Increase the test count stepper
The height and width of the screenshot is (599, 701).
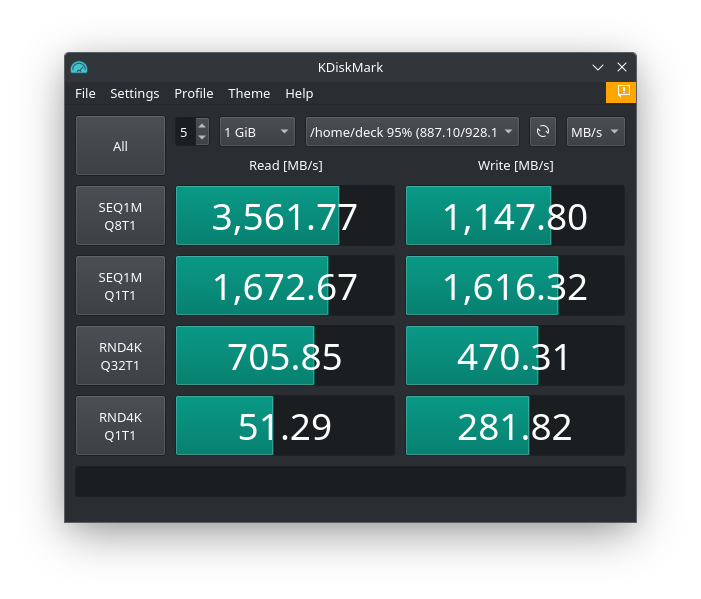[x=202, y=126]
